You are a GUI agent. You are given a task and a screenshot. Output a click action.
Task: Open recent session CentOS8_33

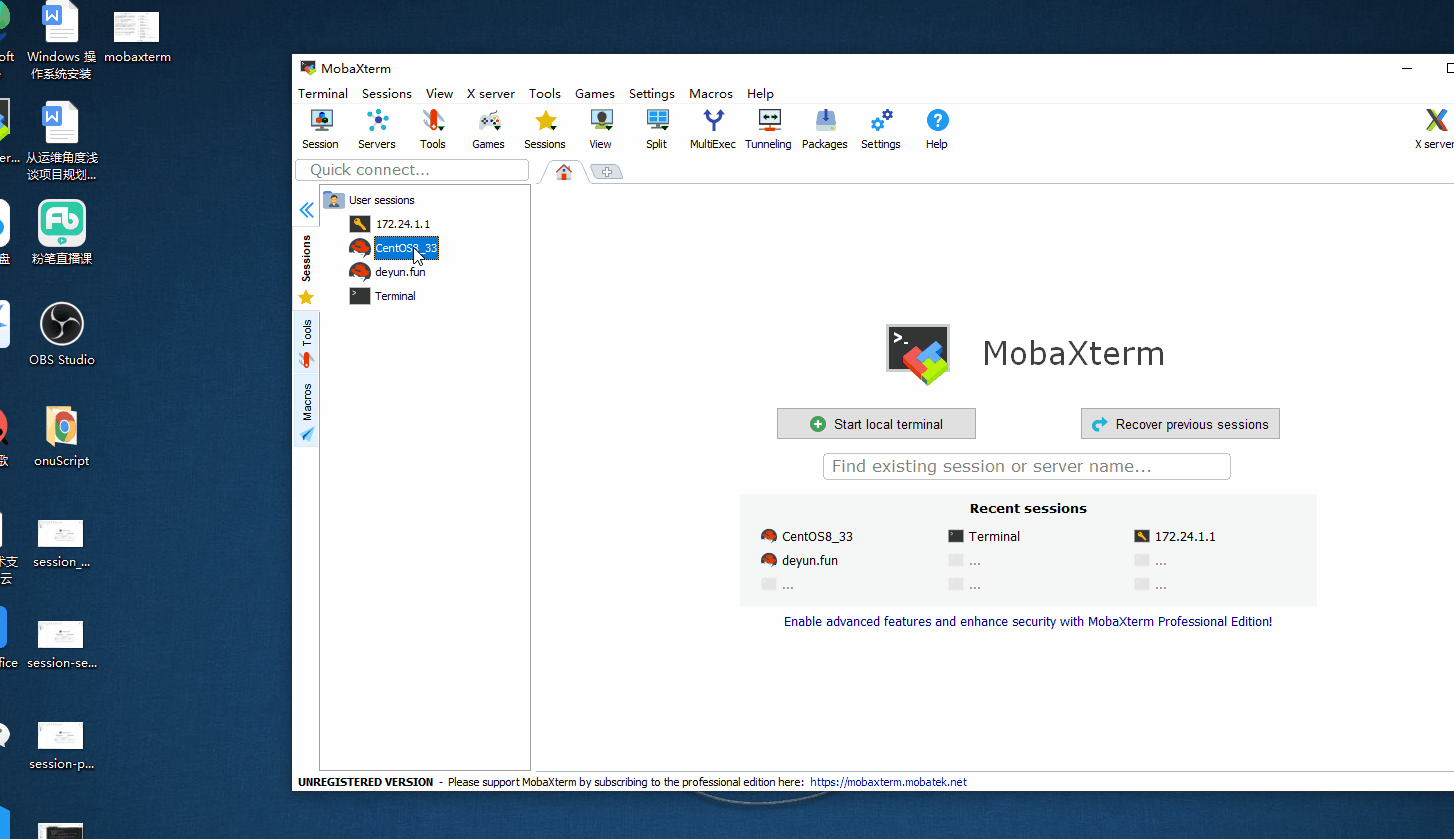[x=807, y=536]
